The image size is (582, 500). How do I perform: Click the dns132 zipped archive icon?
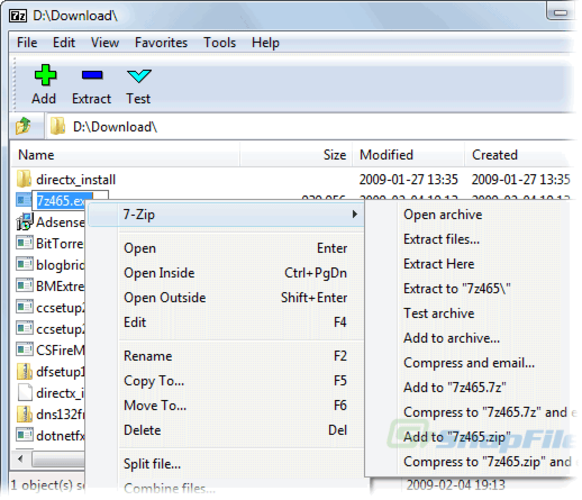click(x=24, y=414)
